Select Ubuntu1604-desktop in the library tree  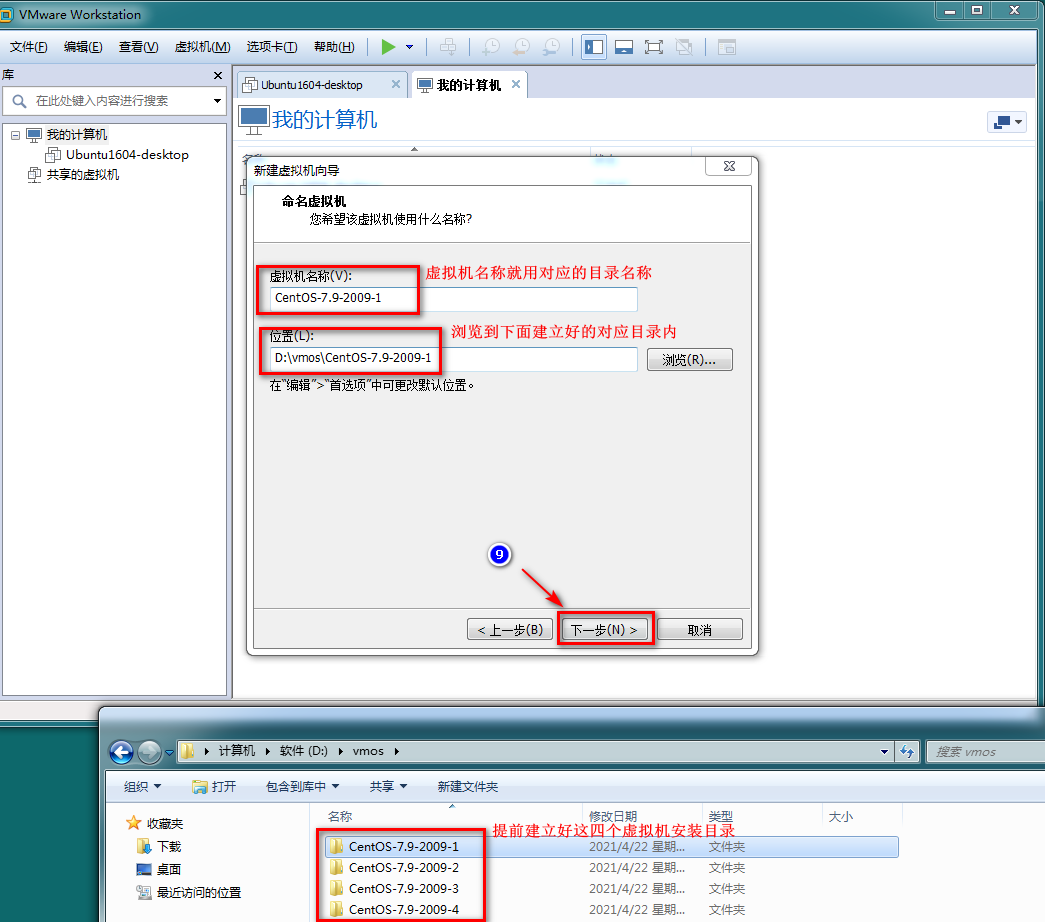click(x=127, y=155)
